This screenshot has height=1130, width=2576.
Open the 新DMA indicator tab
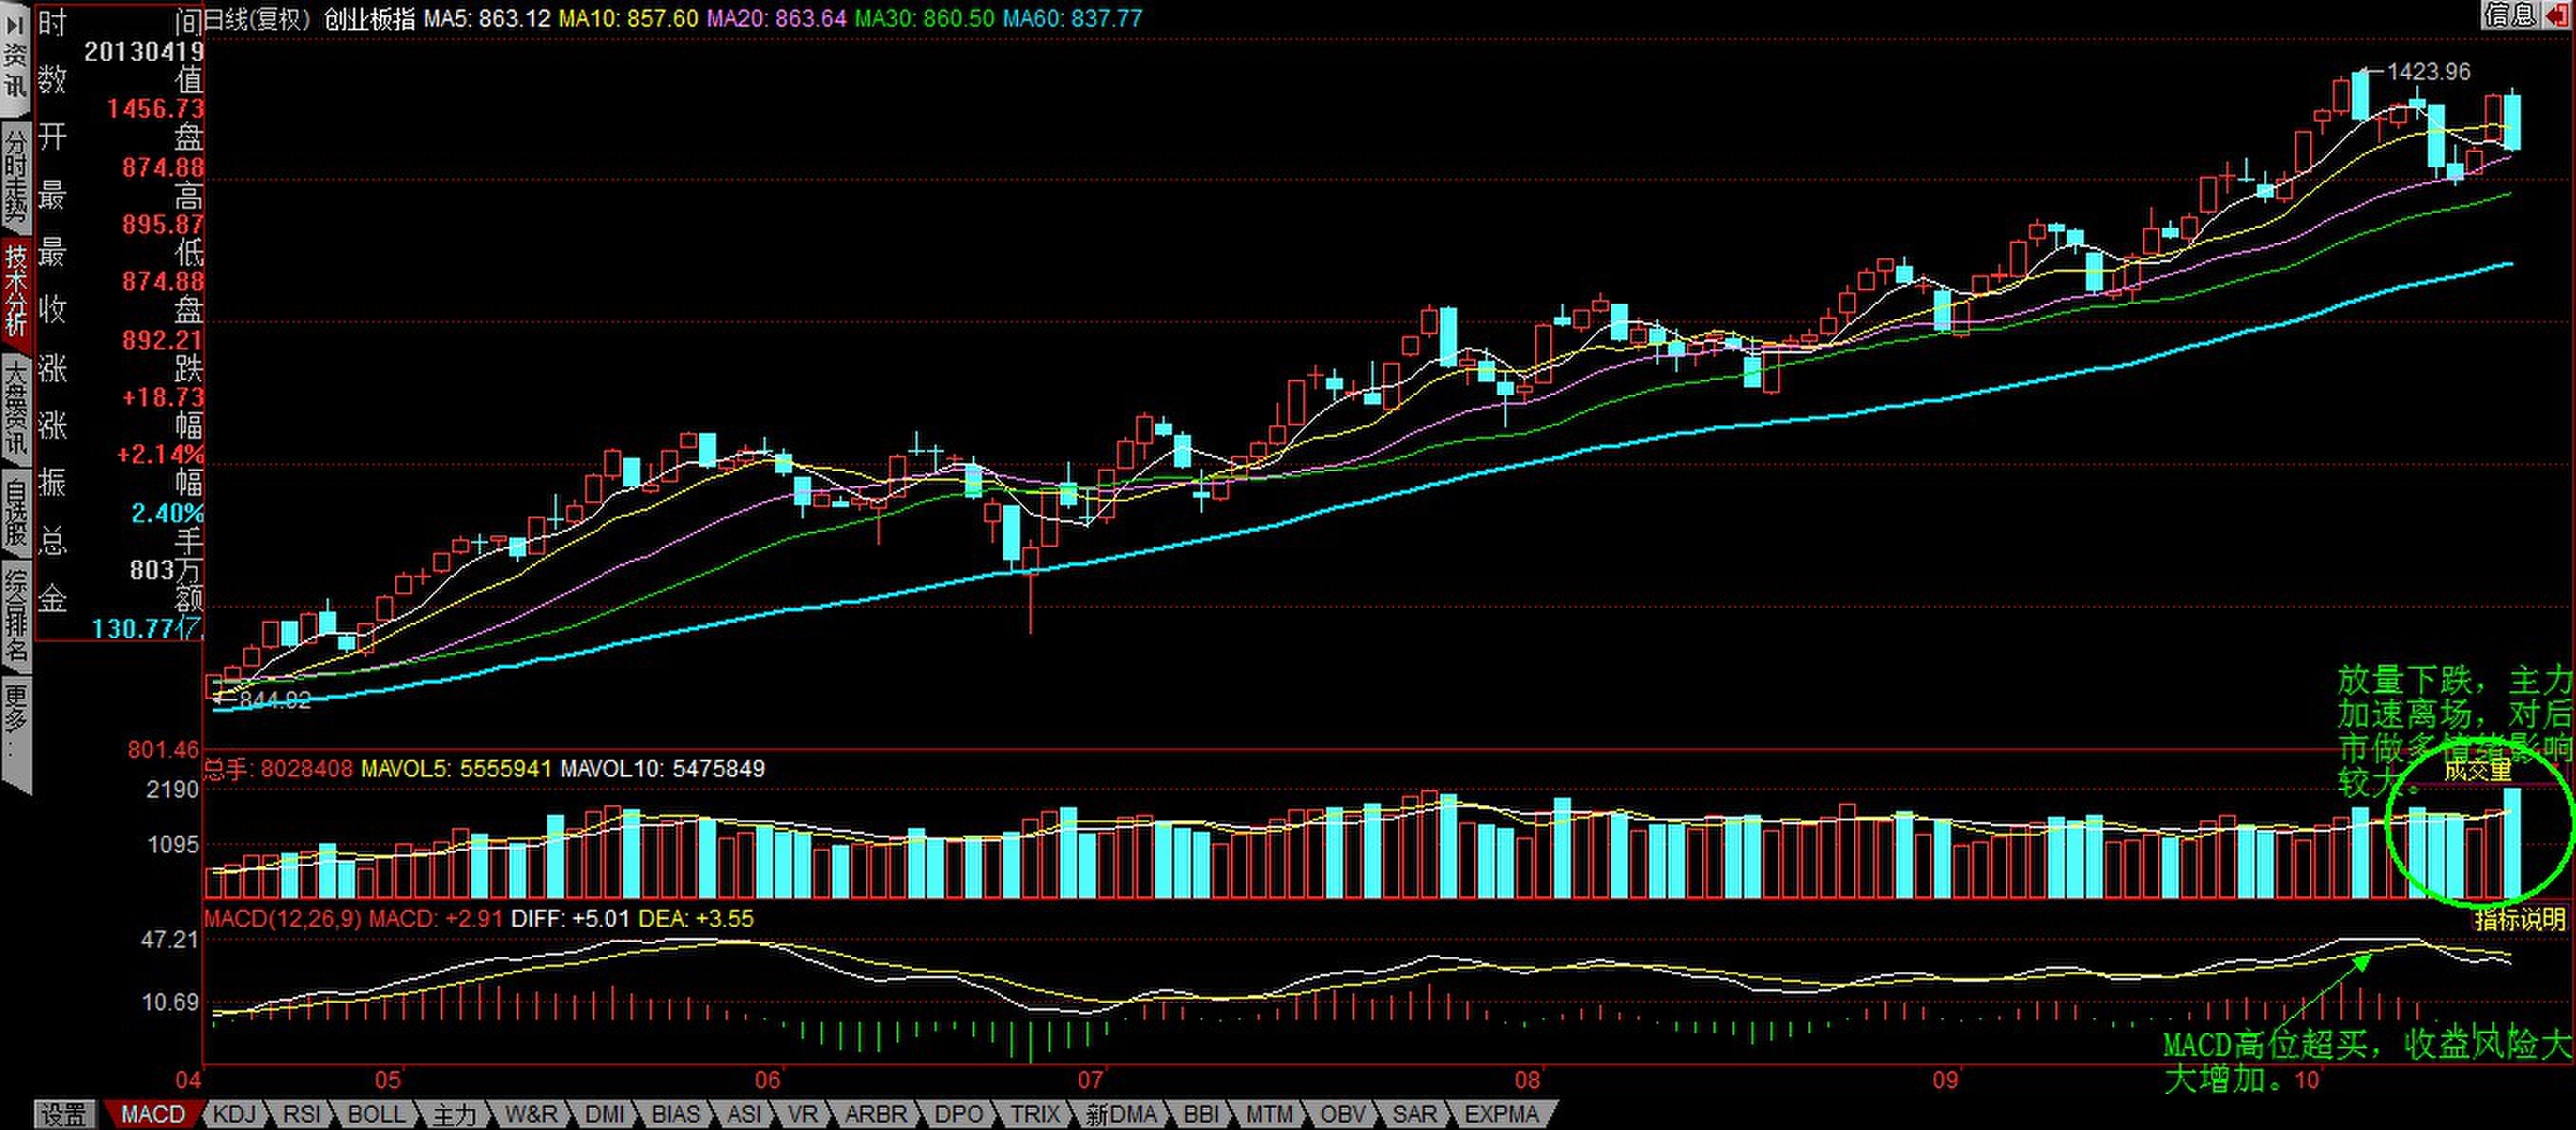click(1122, 1114)
